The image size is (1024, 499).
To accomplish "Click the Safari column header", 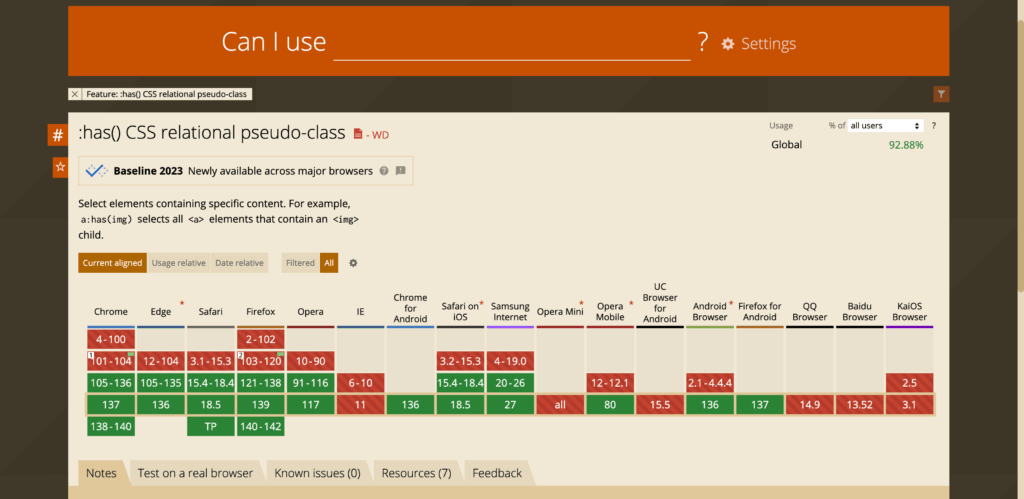I will click(210, 312).
